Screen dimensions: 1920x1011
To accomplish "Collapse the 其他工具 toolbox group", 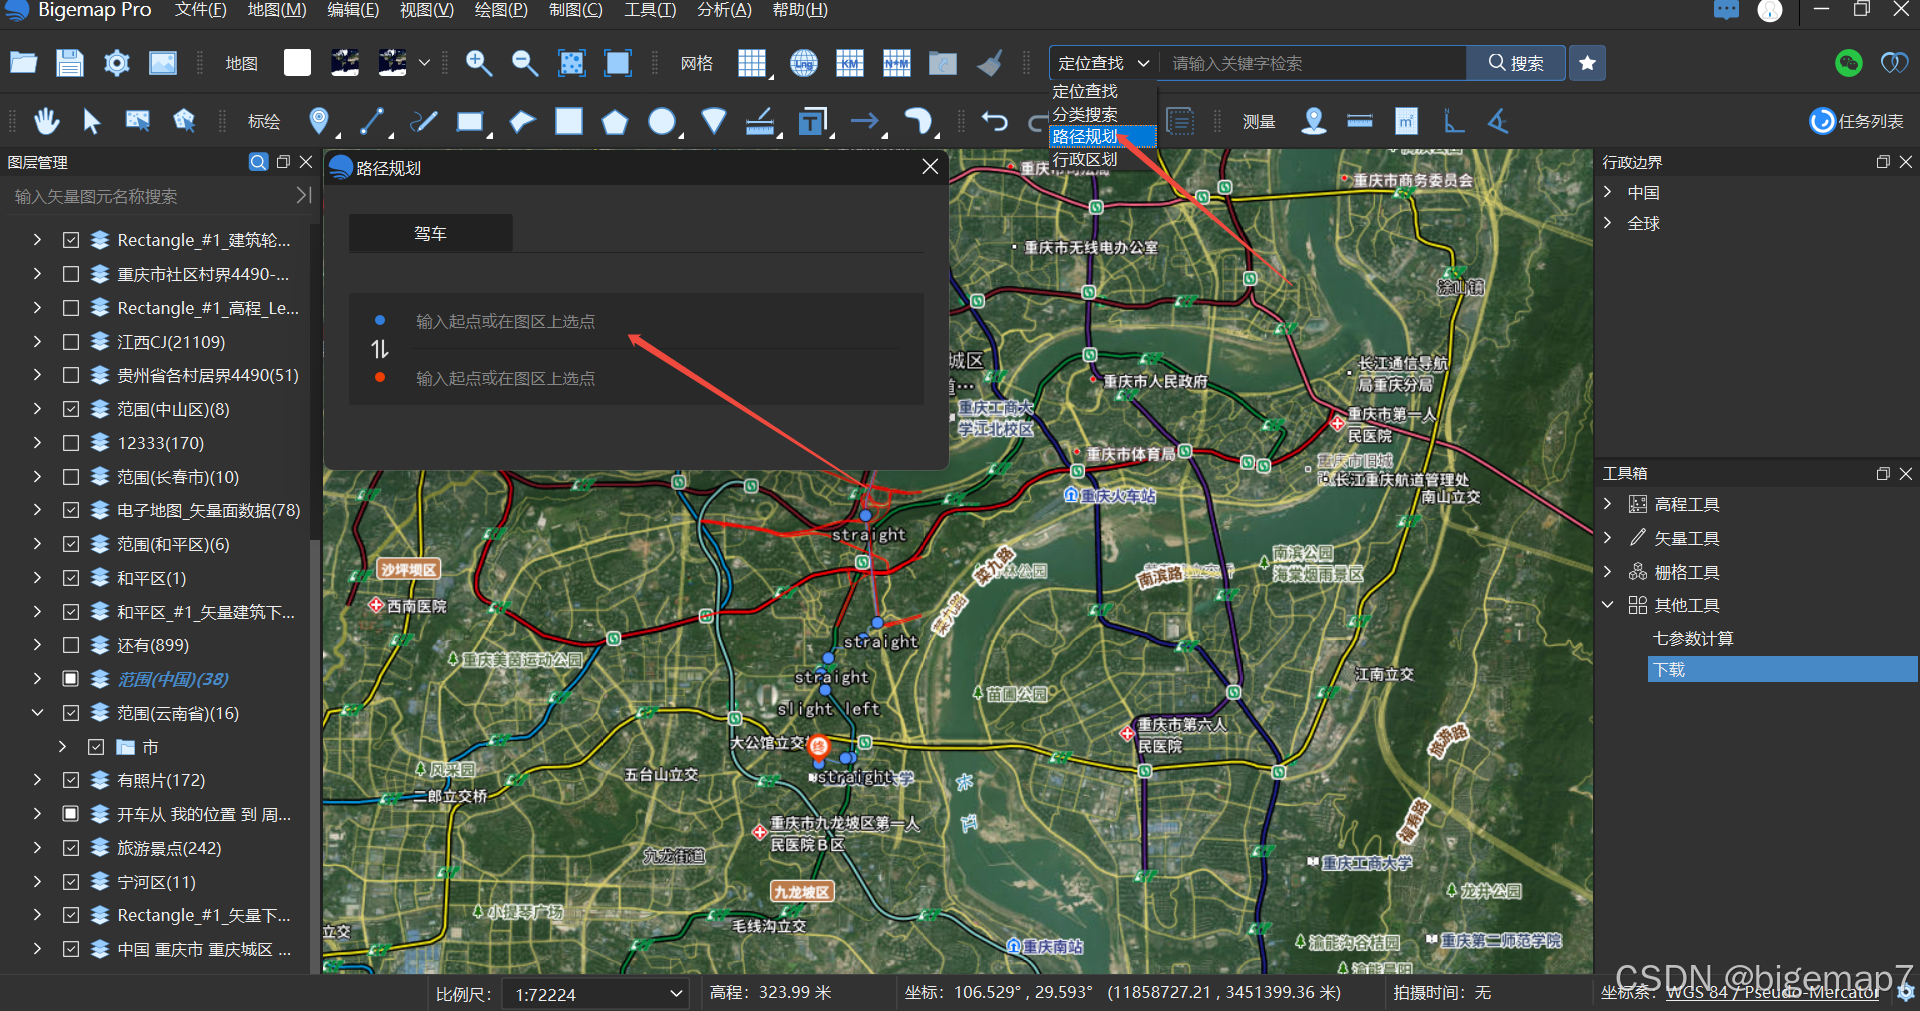I will click(x=1608, y=605).
